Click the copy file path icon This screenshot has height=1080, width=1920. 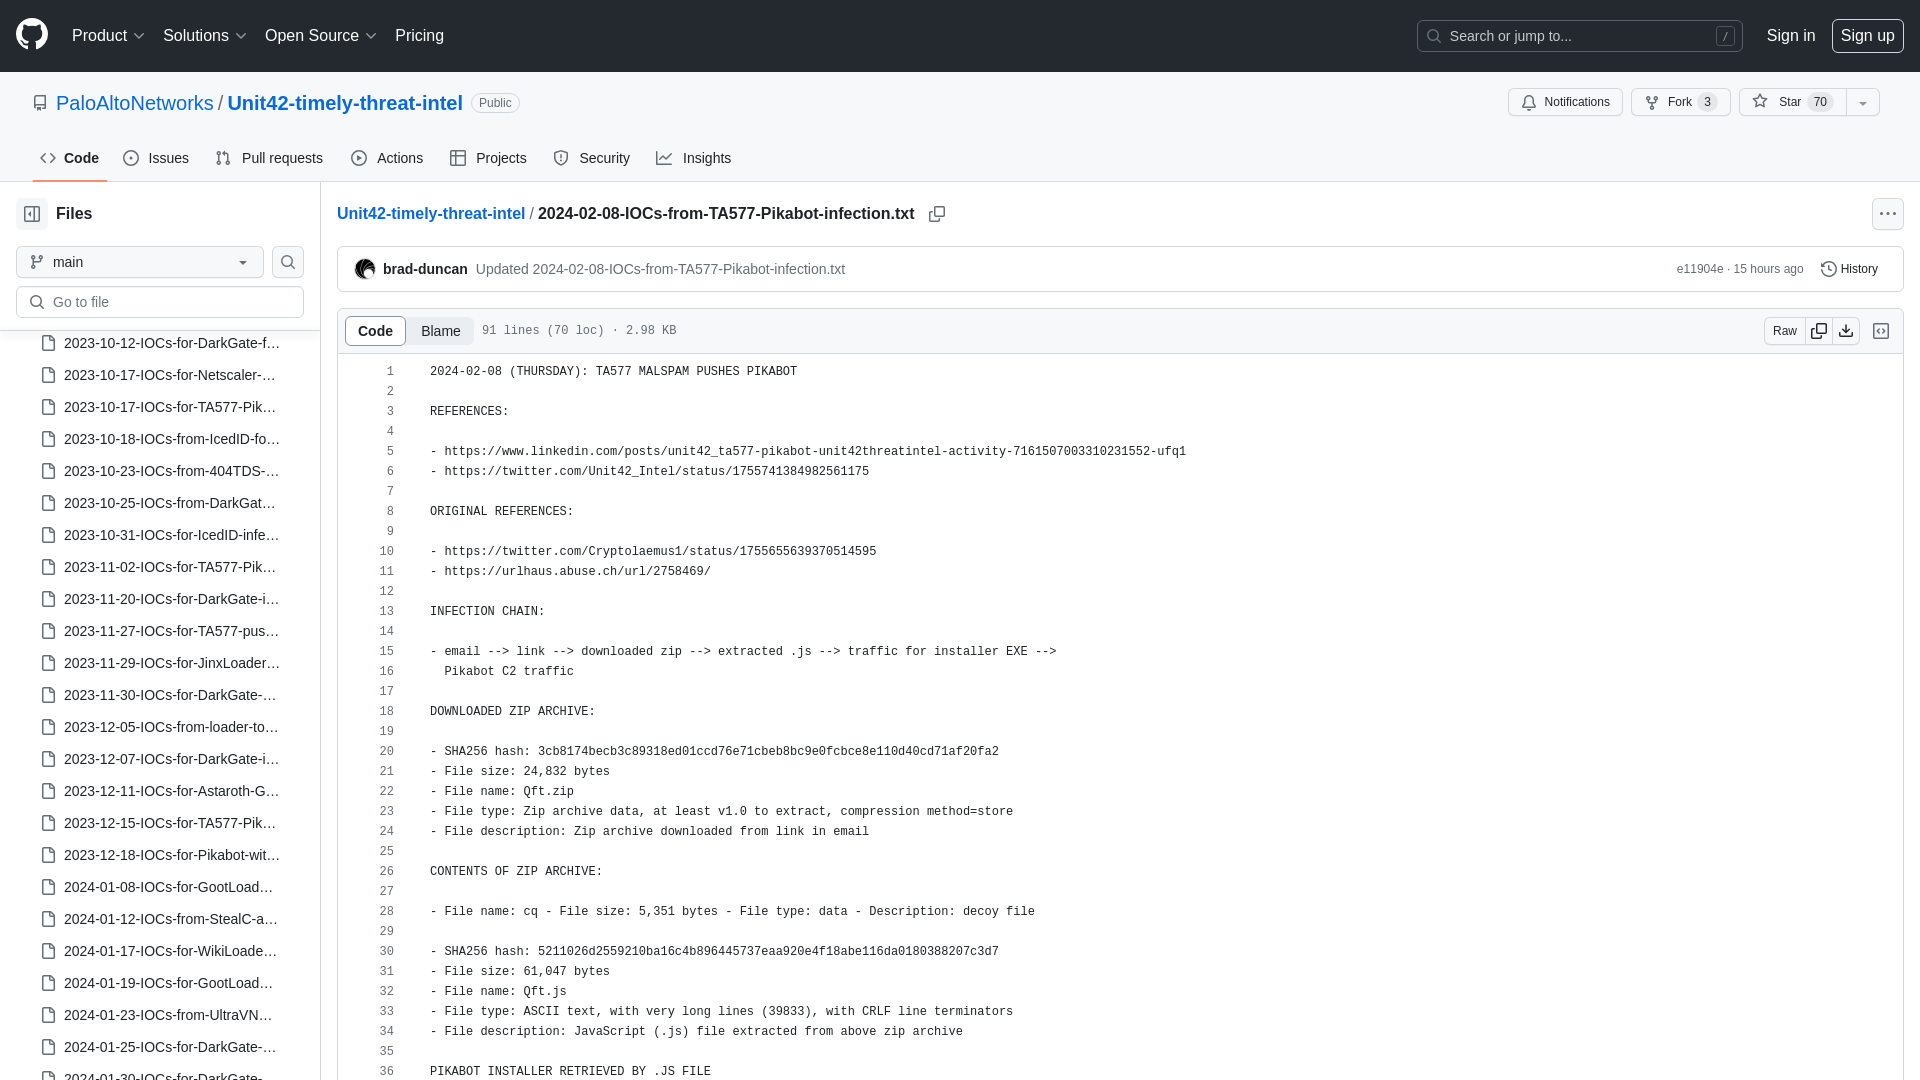coord(938,214)
